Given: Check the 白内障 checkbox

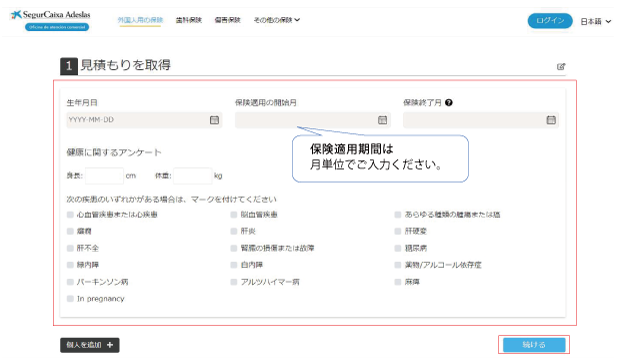Looking at the screenshot, I should (x=234, y=265).
